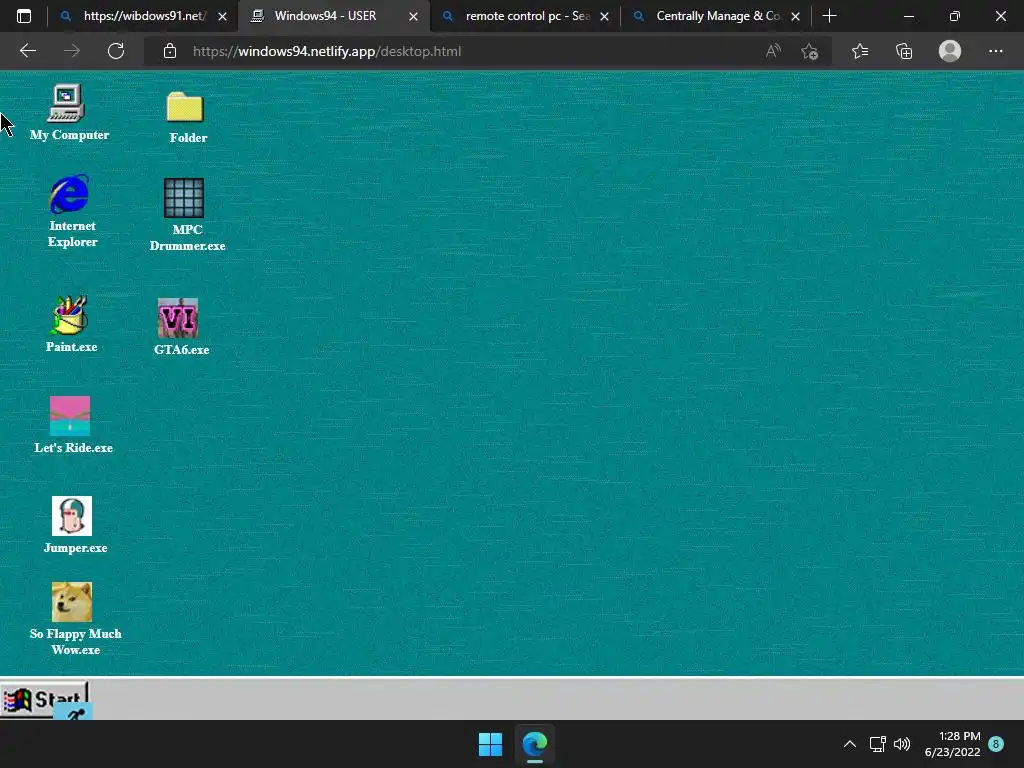1024x768 pixels.
Task: Open the Favorites list icon
Action: [860, 51]
